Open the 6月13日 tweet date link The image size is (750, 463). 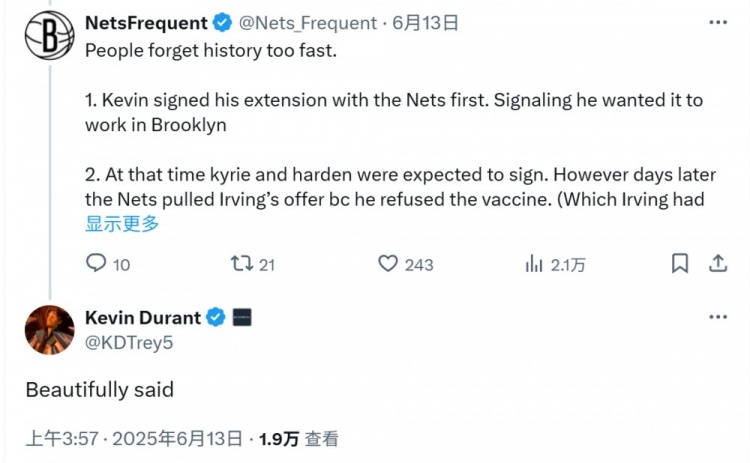point(410,22)
